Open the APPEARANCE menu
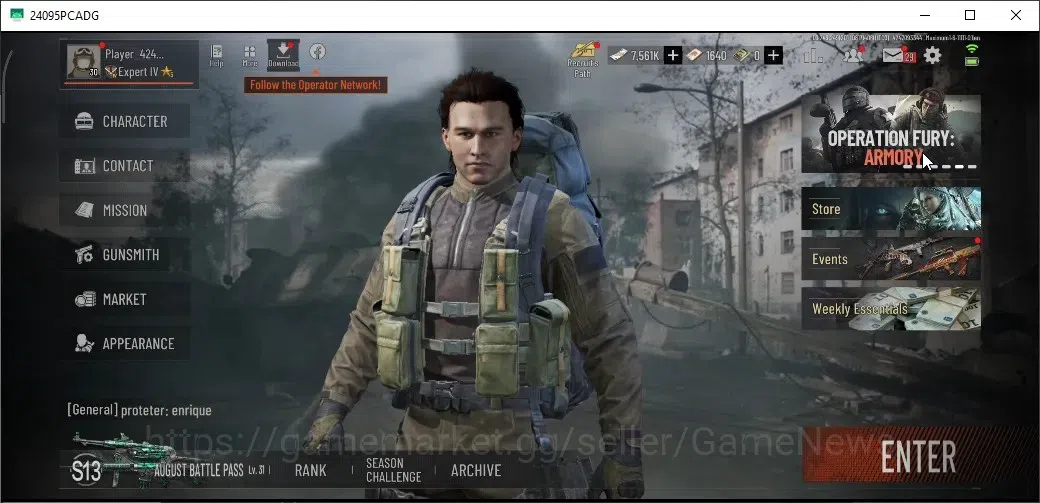This screenshot has width=1040, height=503. coord(125,344)
